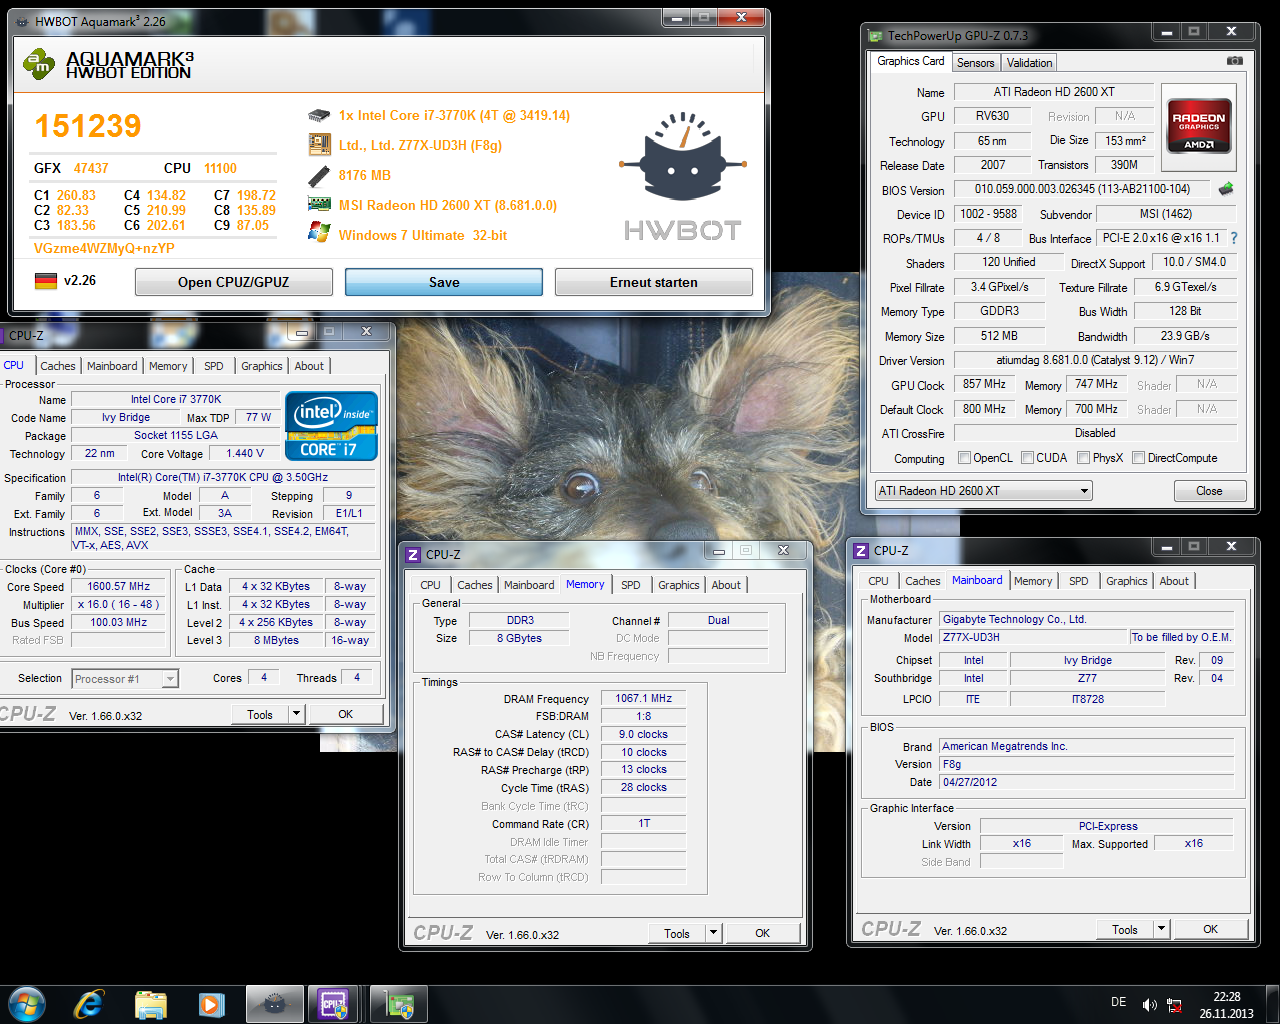The image size is (1280, 1024).
Task: Click the Memory Size value 512 MB
Action: [x=999, y=336]
